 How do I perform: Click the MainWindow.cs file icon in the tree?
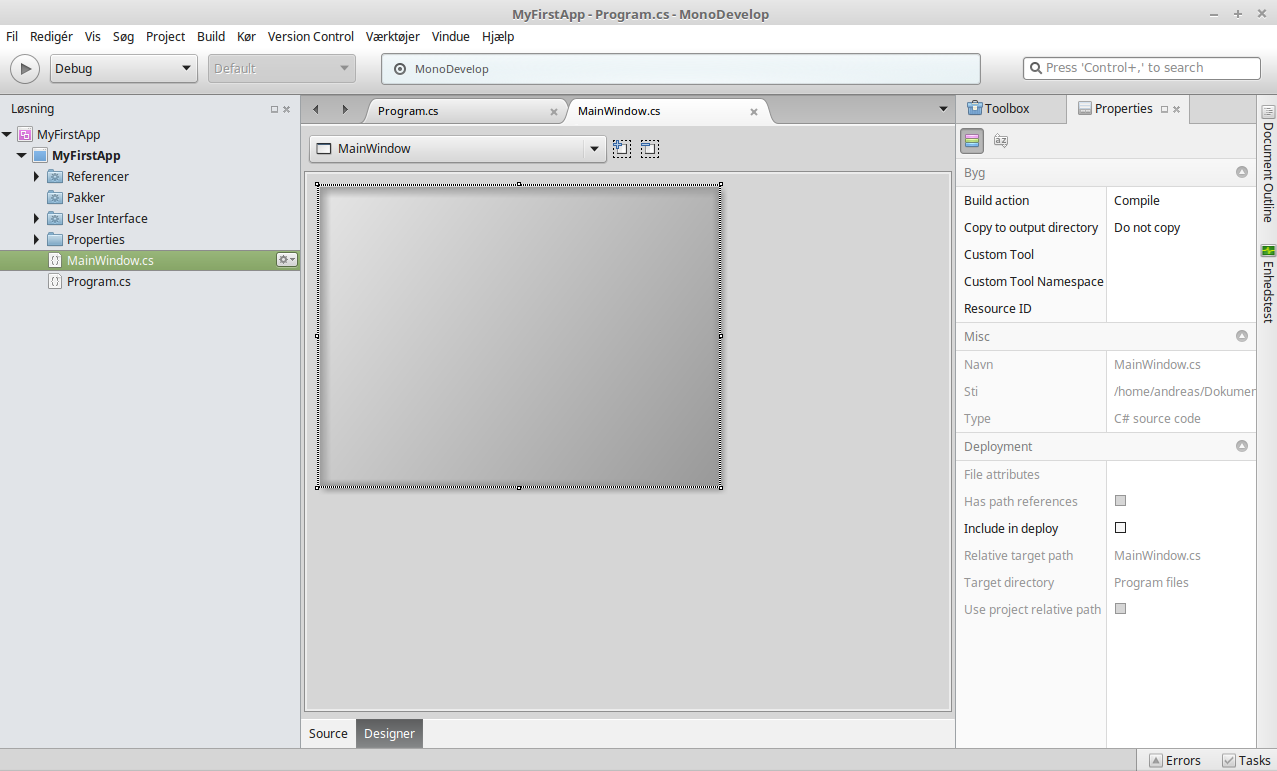55,260
